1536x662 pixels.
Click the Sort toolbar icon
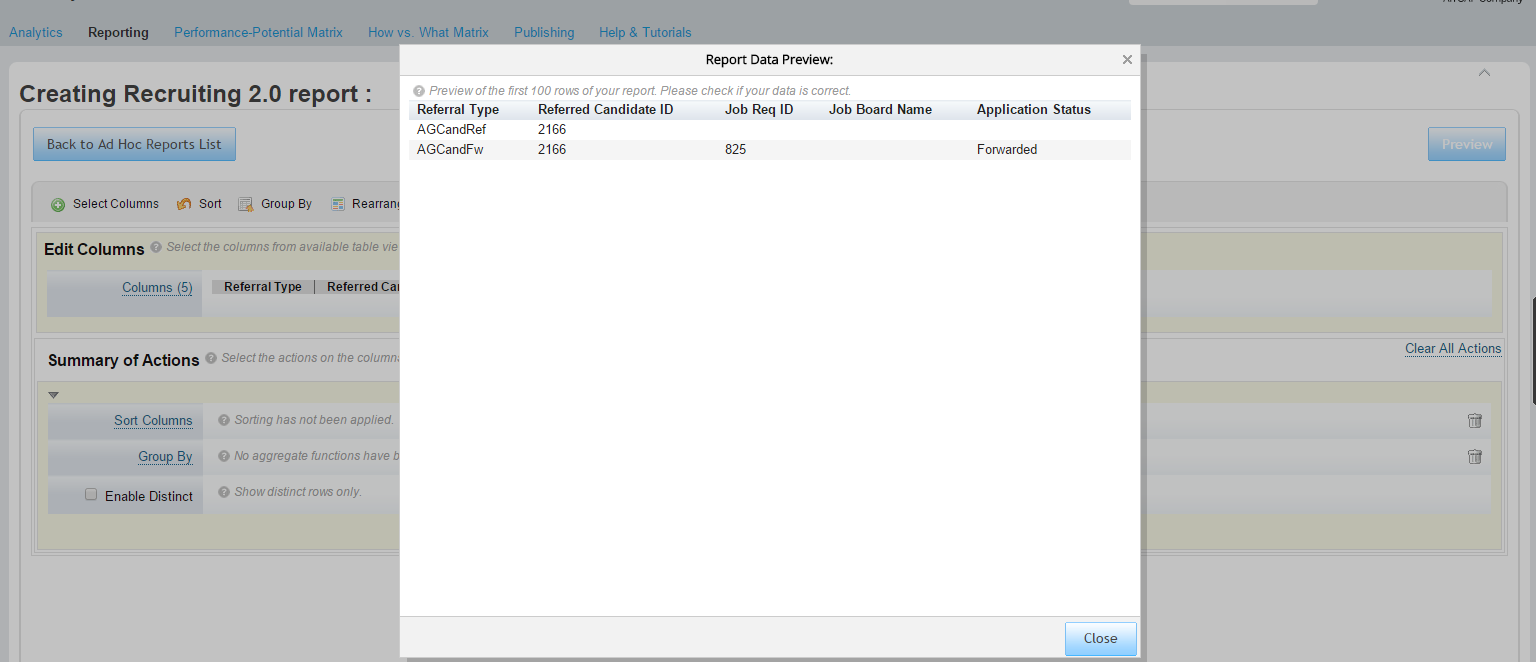tap(184, 204)
